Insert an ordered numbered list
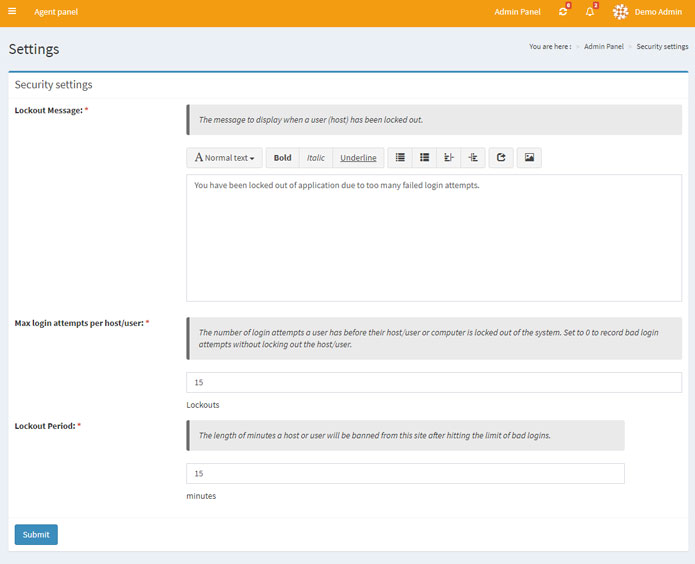695x564 pixels. tap(424, 158)
